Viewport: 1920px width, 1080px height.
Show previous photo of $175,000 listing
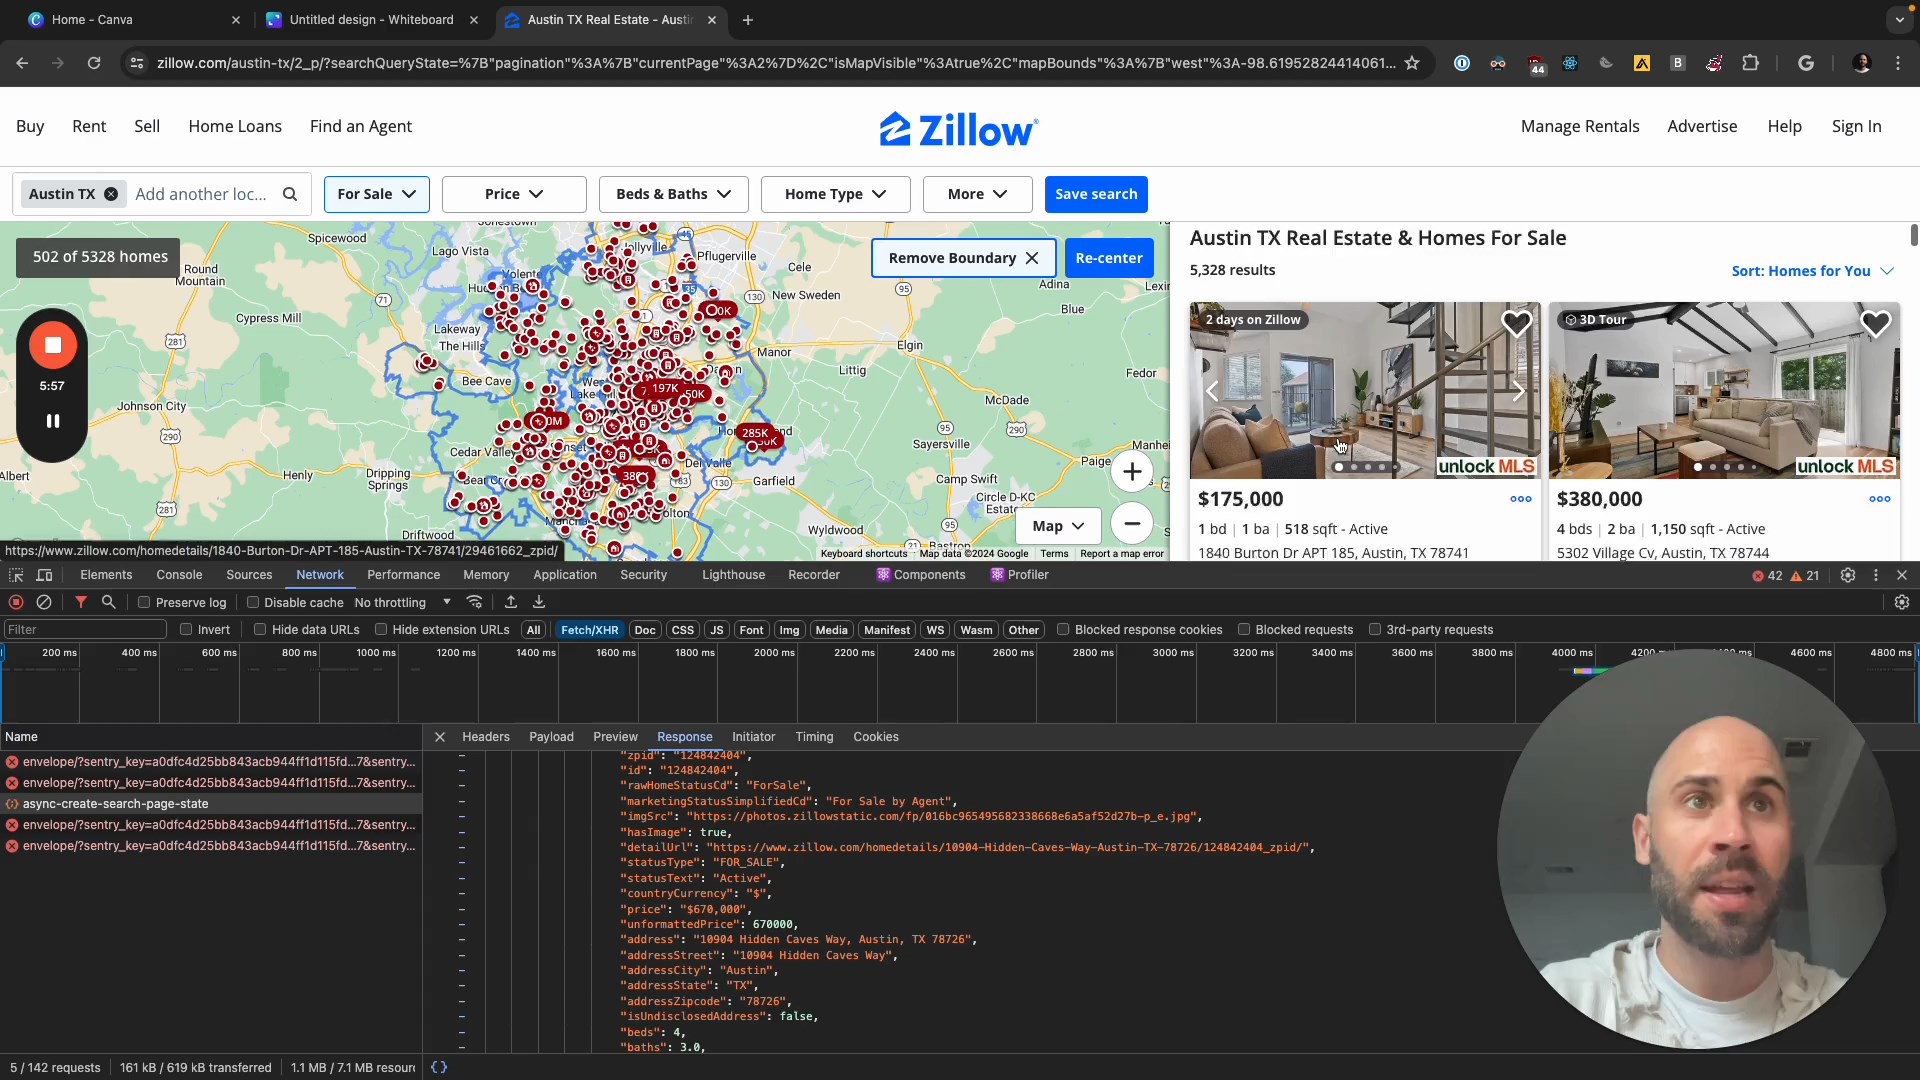point(1212,391)
